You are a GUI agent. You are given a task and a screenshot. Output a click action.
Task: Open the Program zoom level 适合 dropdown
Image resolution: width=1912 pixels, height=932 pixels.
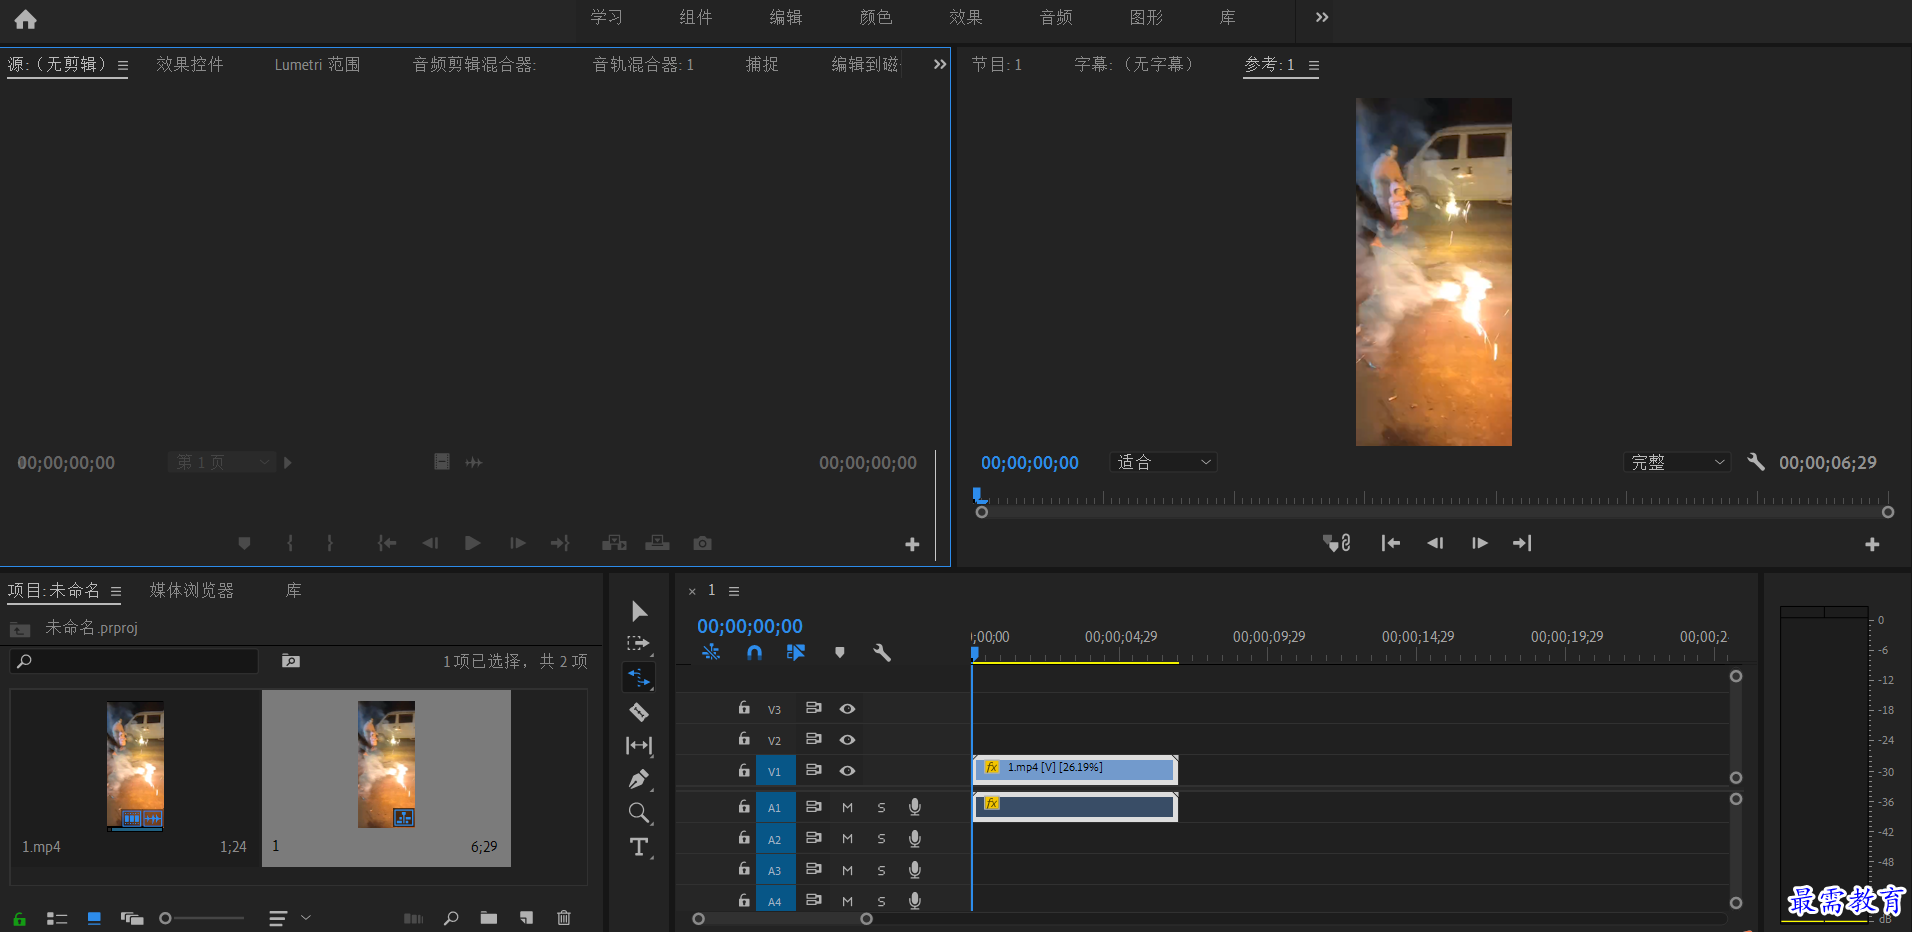click(1163, 462)
